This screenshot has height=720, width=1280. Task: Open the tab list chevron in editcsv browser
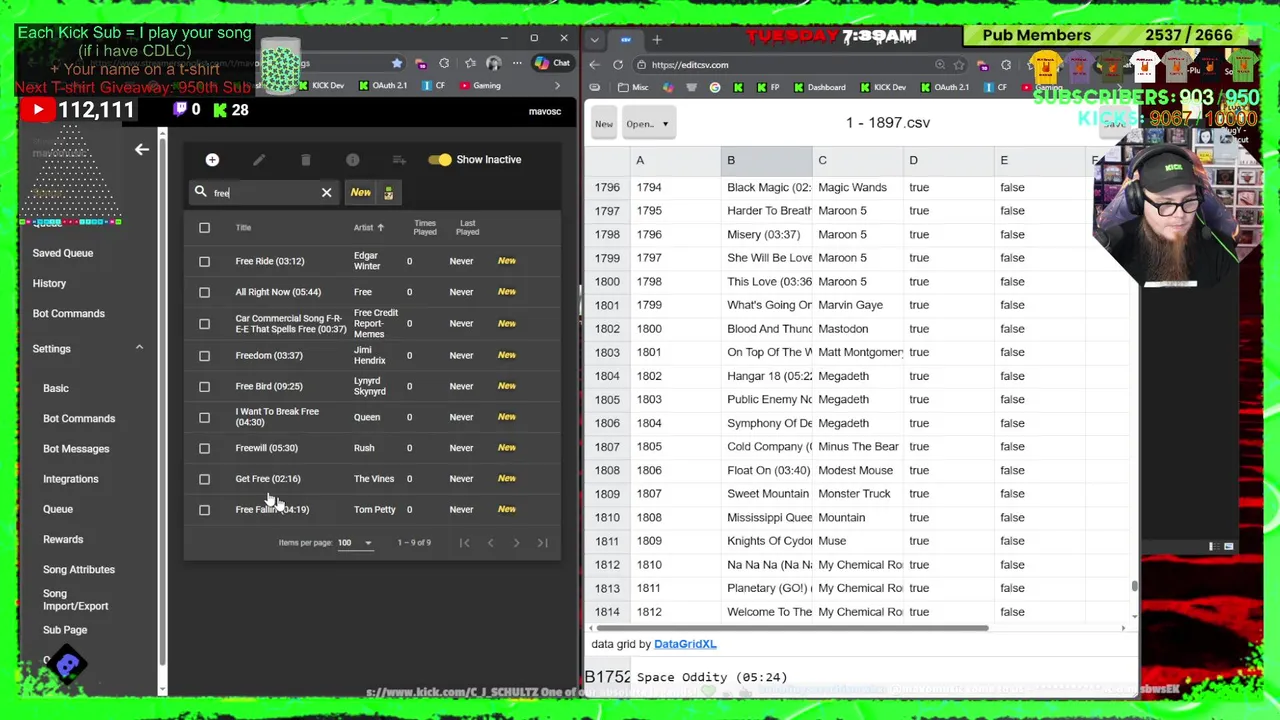point(595,40)
